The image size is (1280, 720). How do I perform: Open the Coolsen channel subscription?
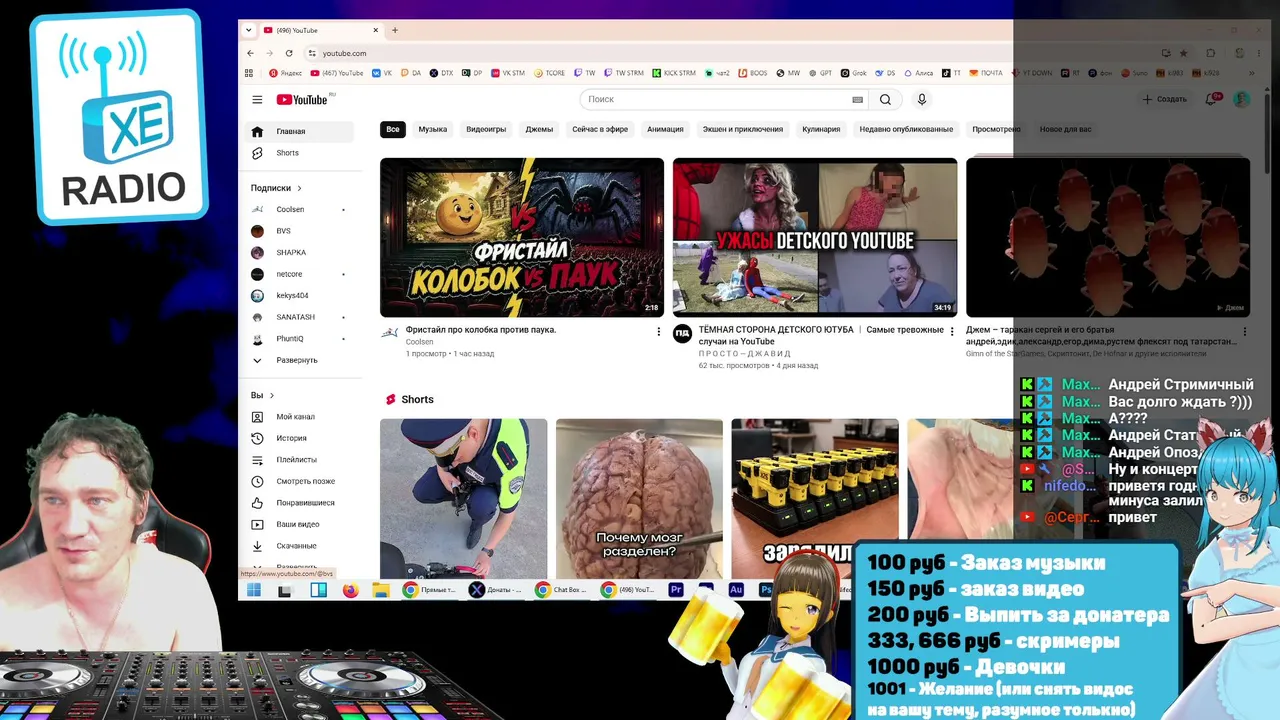point(299,210)
